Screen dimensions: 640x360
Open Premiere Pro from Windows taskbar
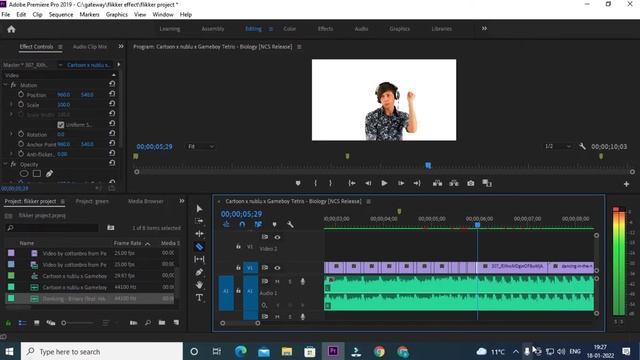click(333, 351)
